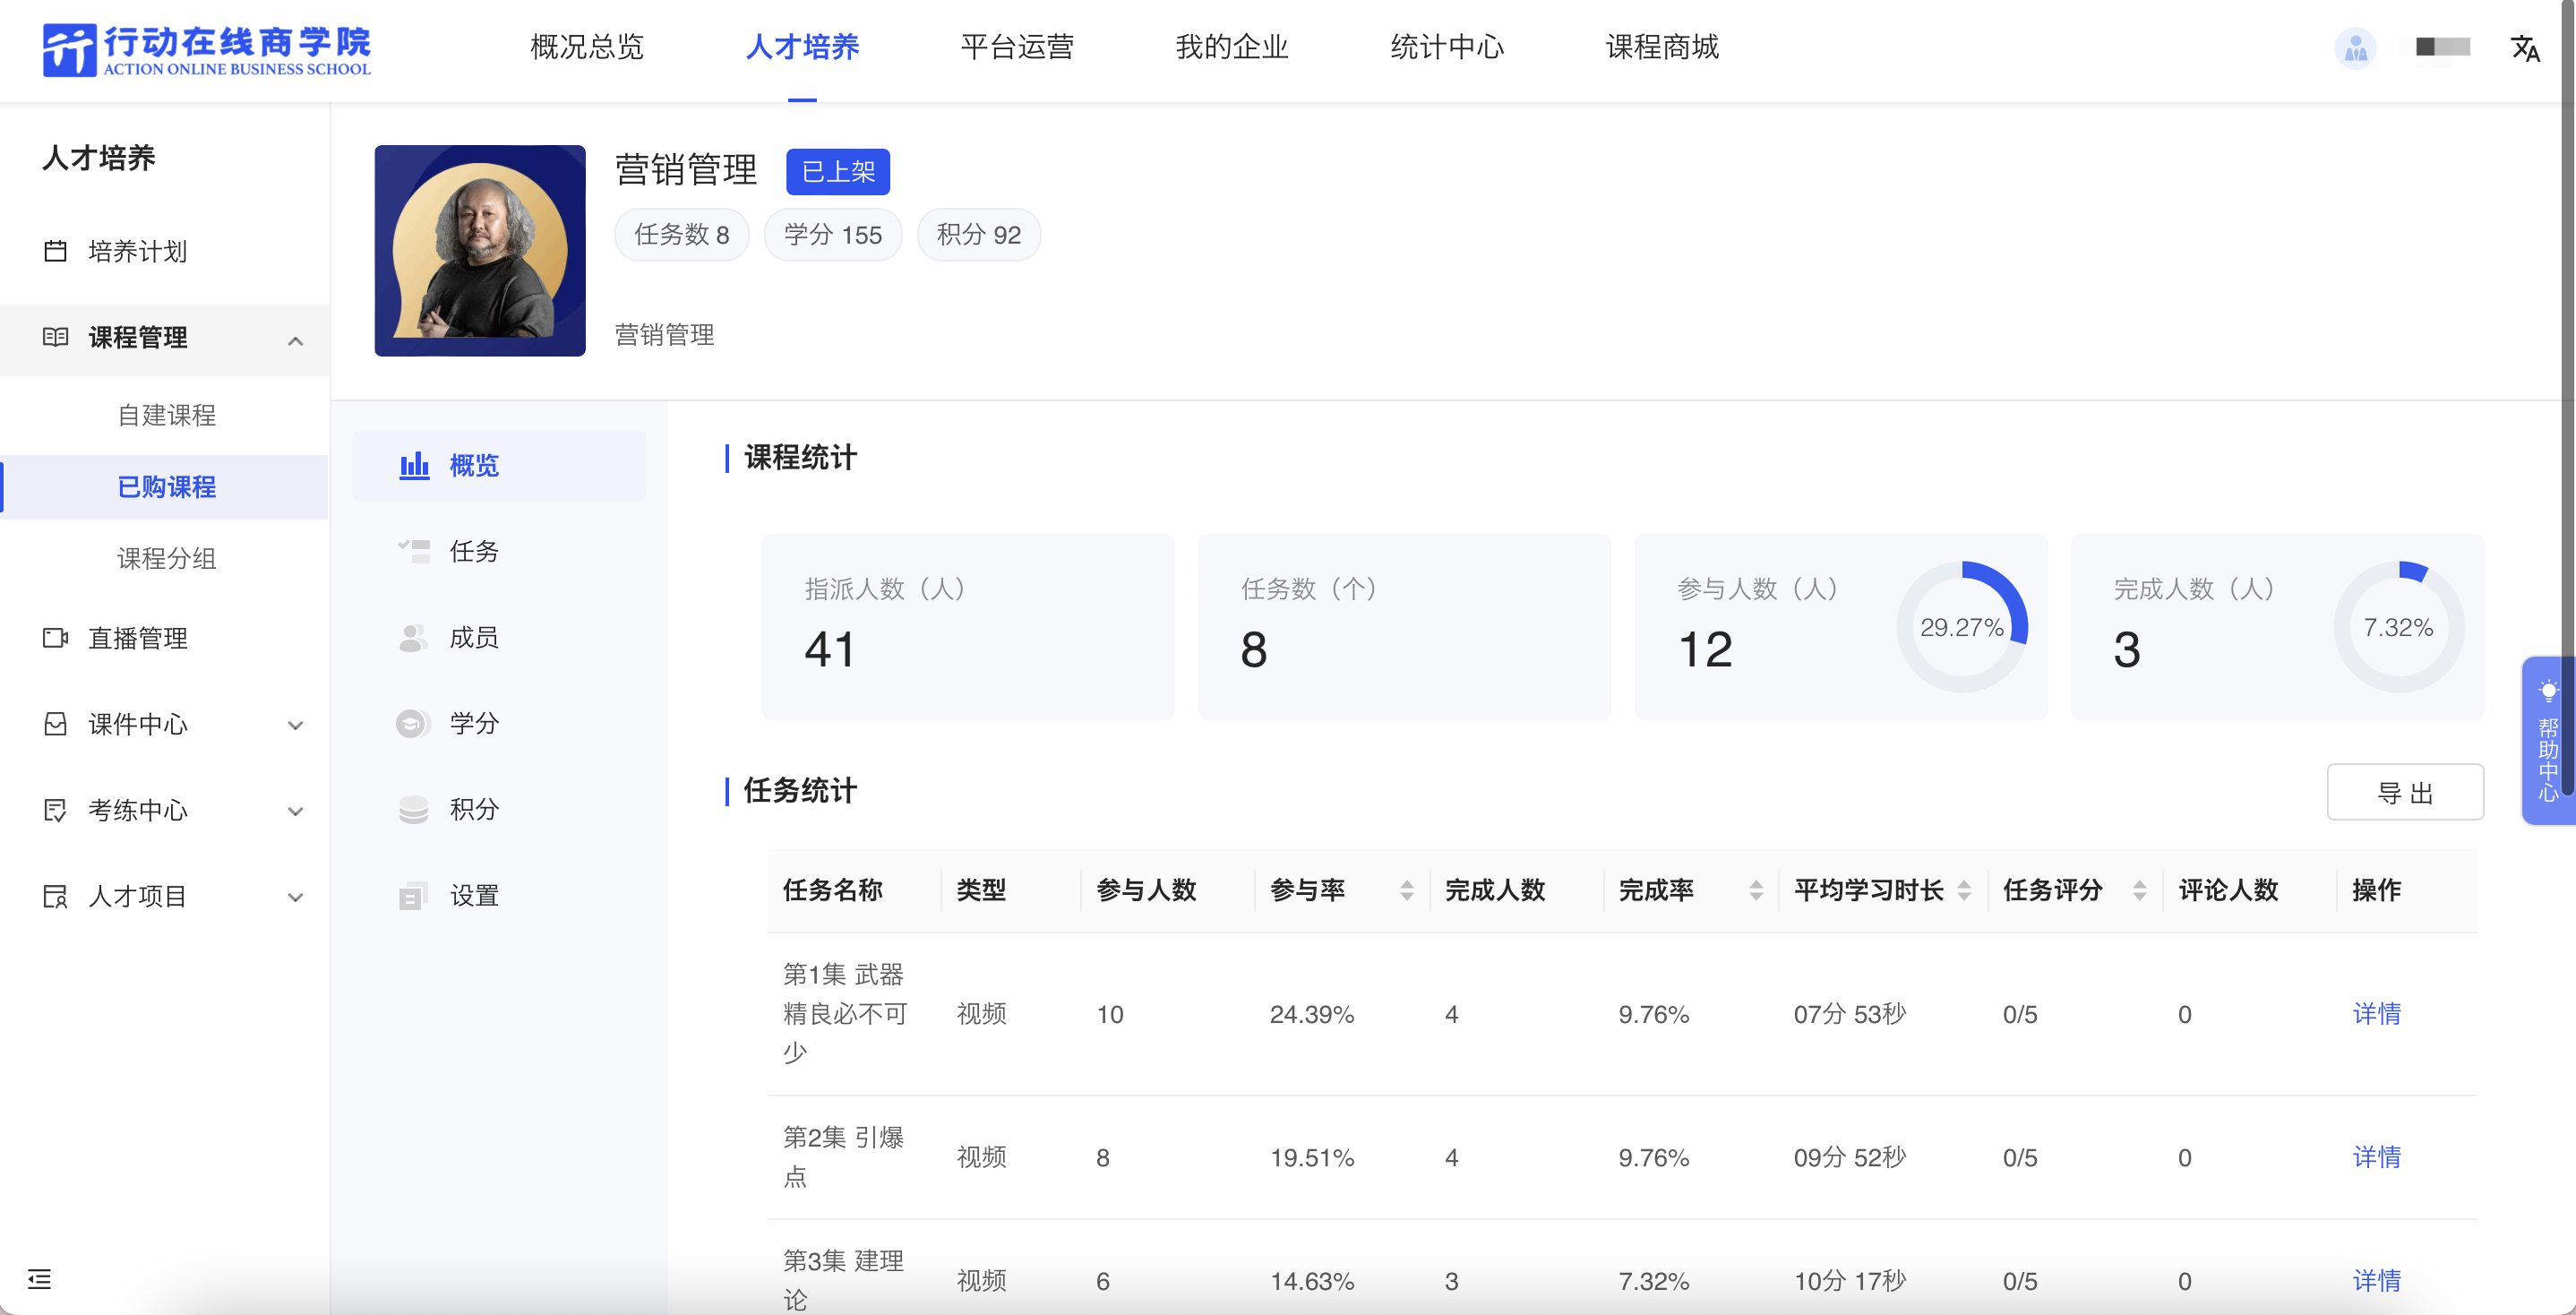Click the 指派人数 41 stat card
The width and height of the screenshot is (2576, 1315).
point(967,627)
